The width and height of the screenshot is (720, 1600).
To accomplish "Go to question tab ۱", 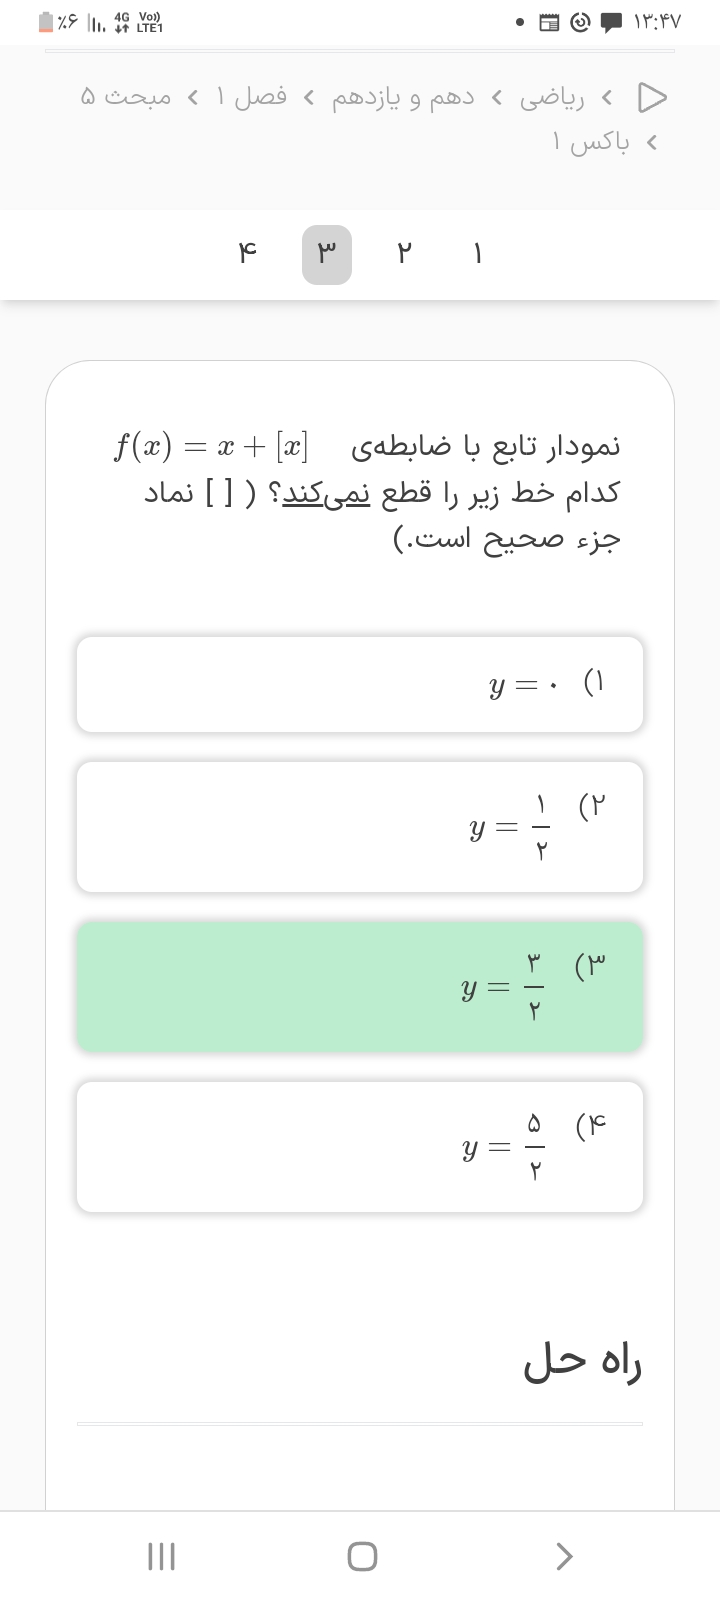I will click(478, 255).
